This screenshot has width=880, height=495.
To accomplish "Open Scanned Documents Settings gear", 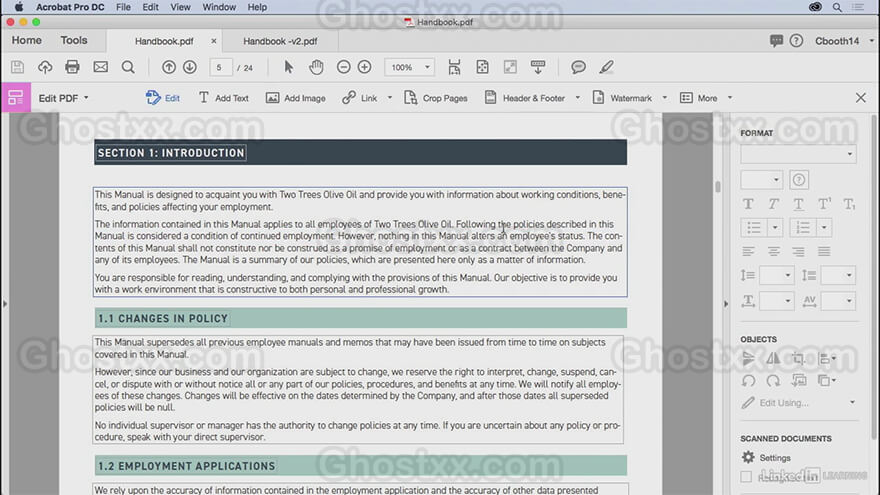I will (x=748, y=457).
